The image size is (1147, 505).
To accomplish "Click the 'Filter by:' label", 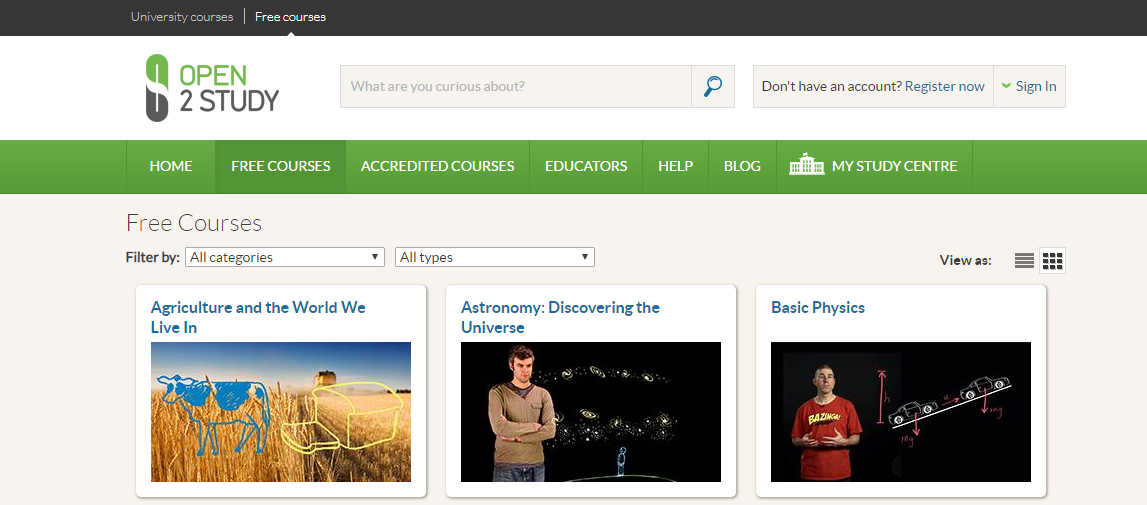I will click(153, 257).
